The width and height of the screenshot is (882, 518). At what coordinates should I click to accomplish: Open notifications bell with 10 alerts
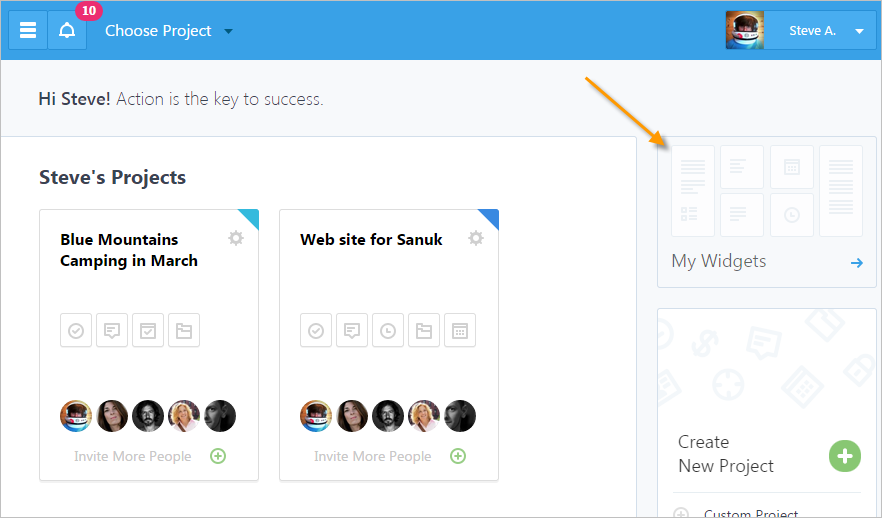pos(67,30)
